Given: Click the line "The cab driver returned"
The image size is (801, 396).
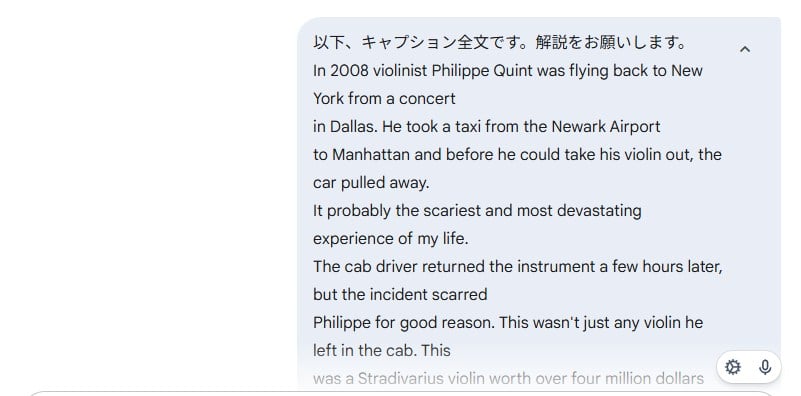Looking at the screenshot, I should click(518, 267).
